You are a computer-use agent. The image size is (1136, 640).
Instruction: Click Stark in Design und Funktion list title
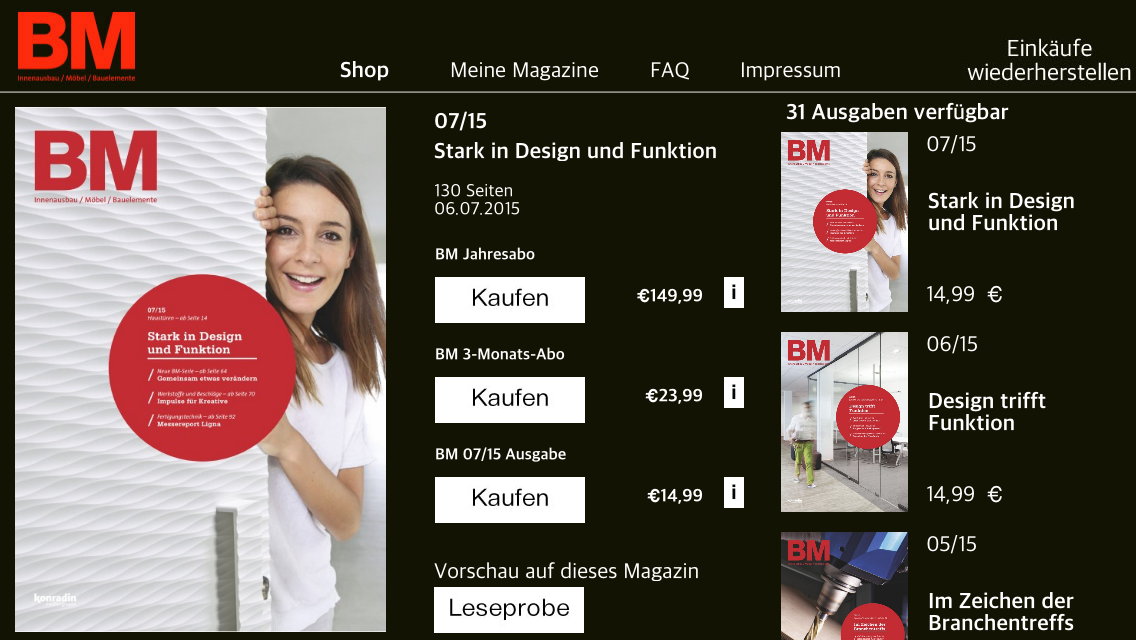[x=1001, y=212]
